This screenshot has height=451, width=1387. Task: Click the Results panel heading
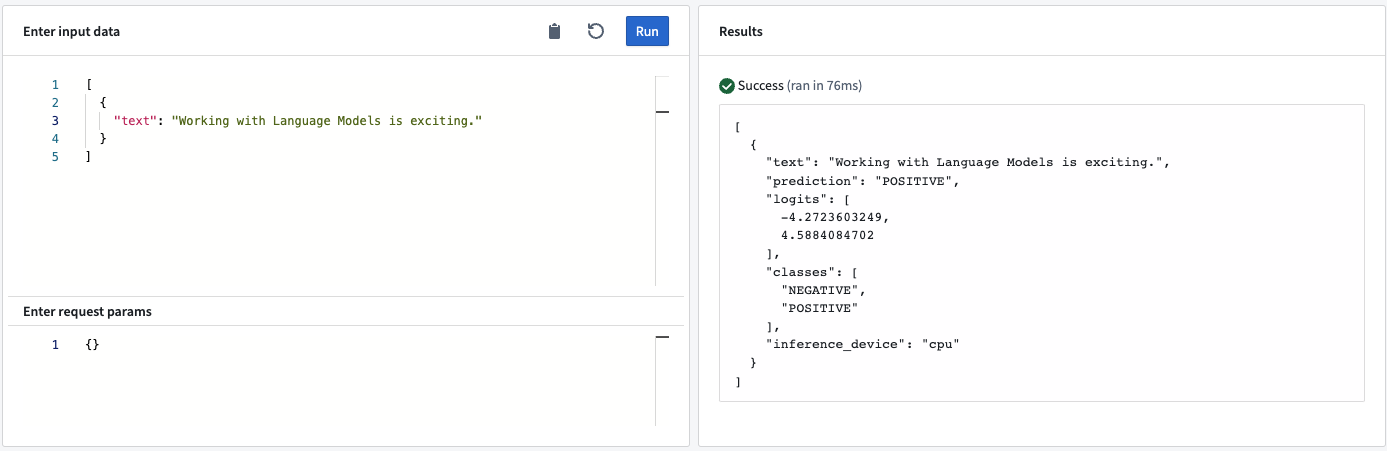(741, 31)
